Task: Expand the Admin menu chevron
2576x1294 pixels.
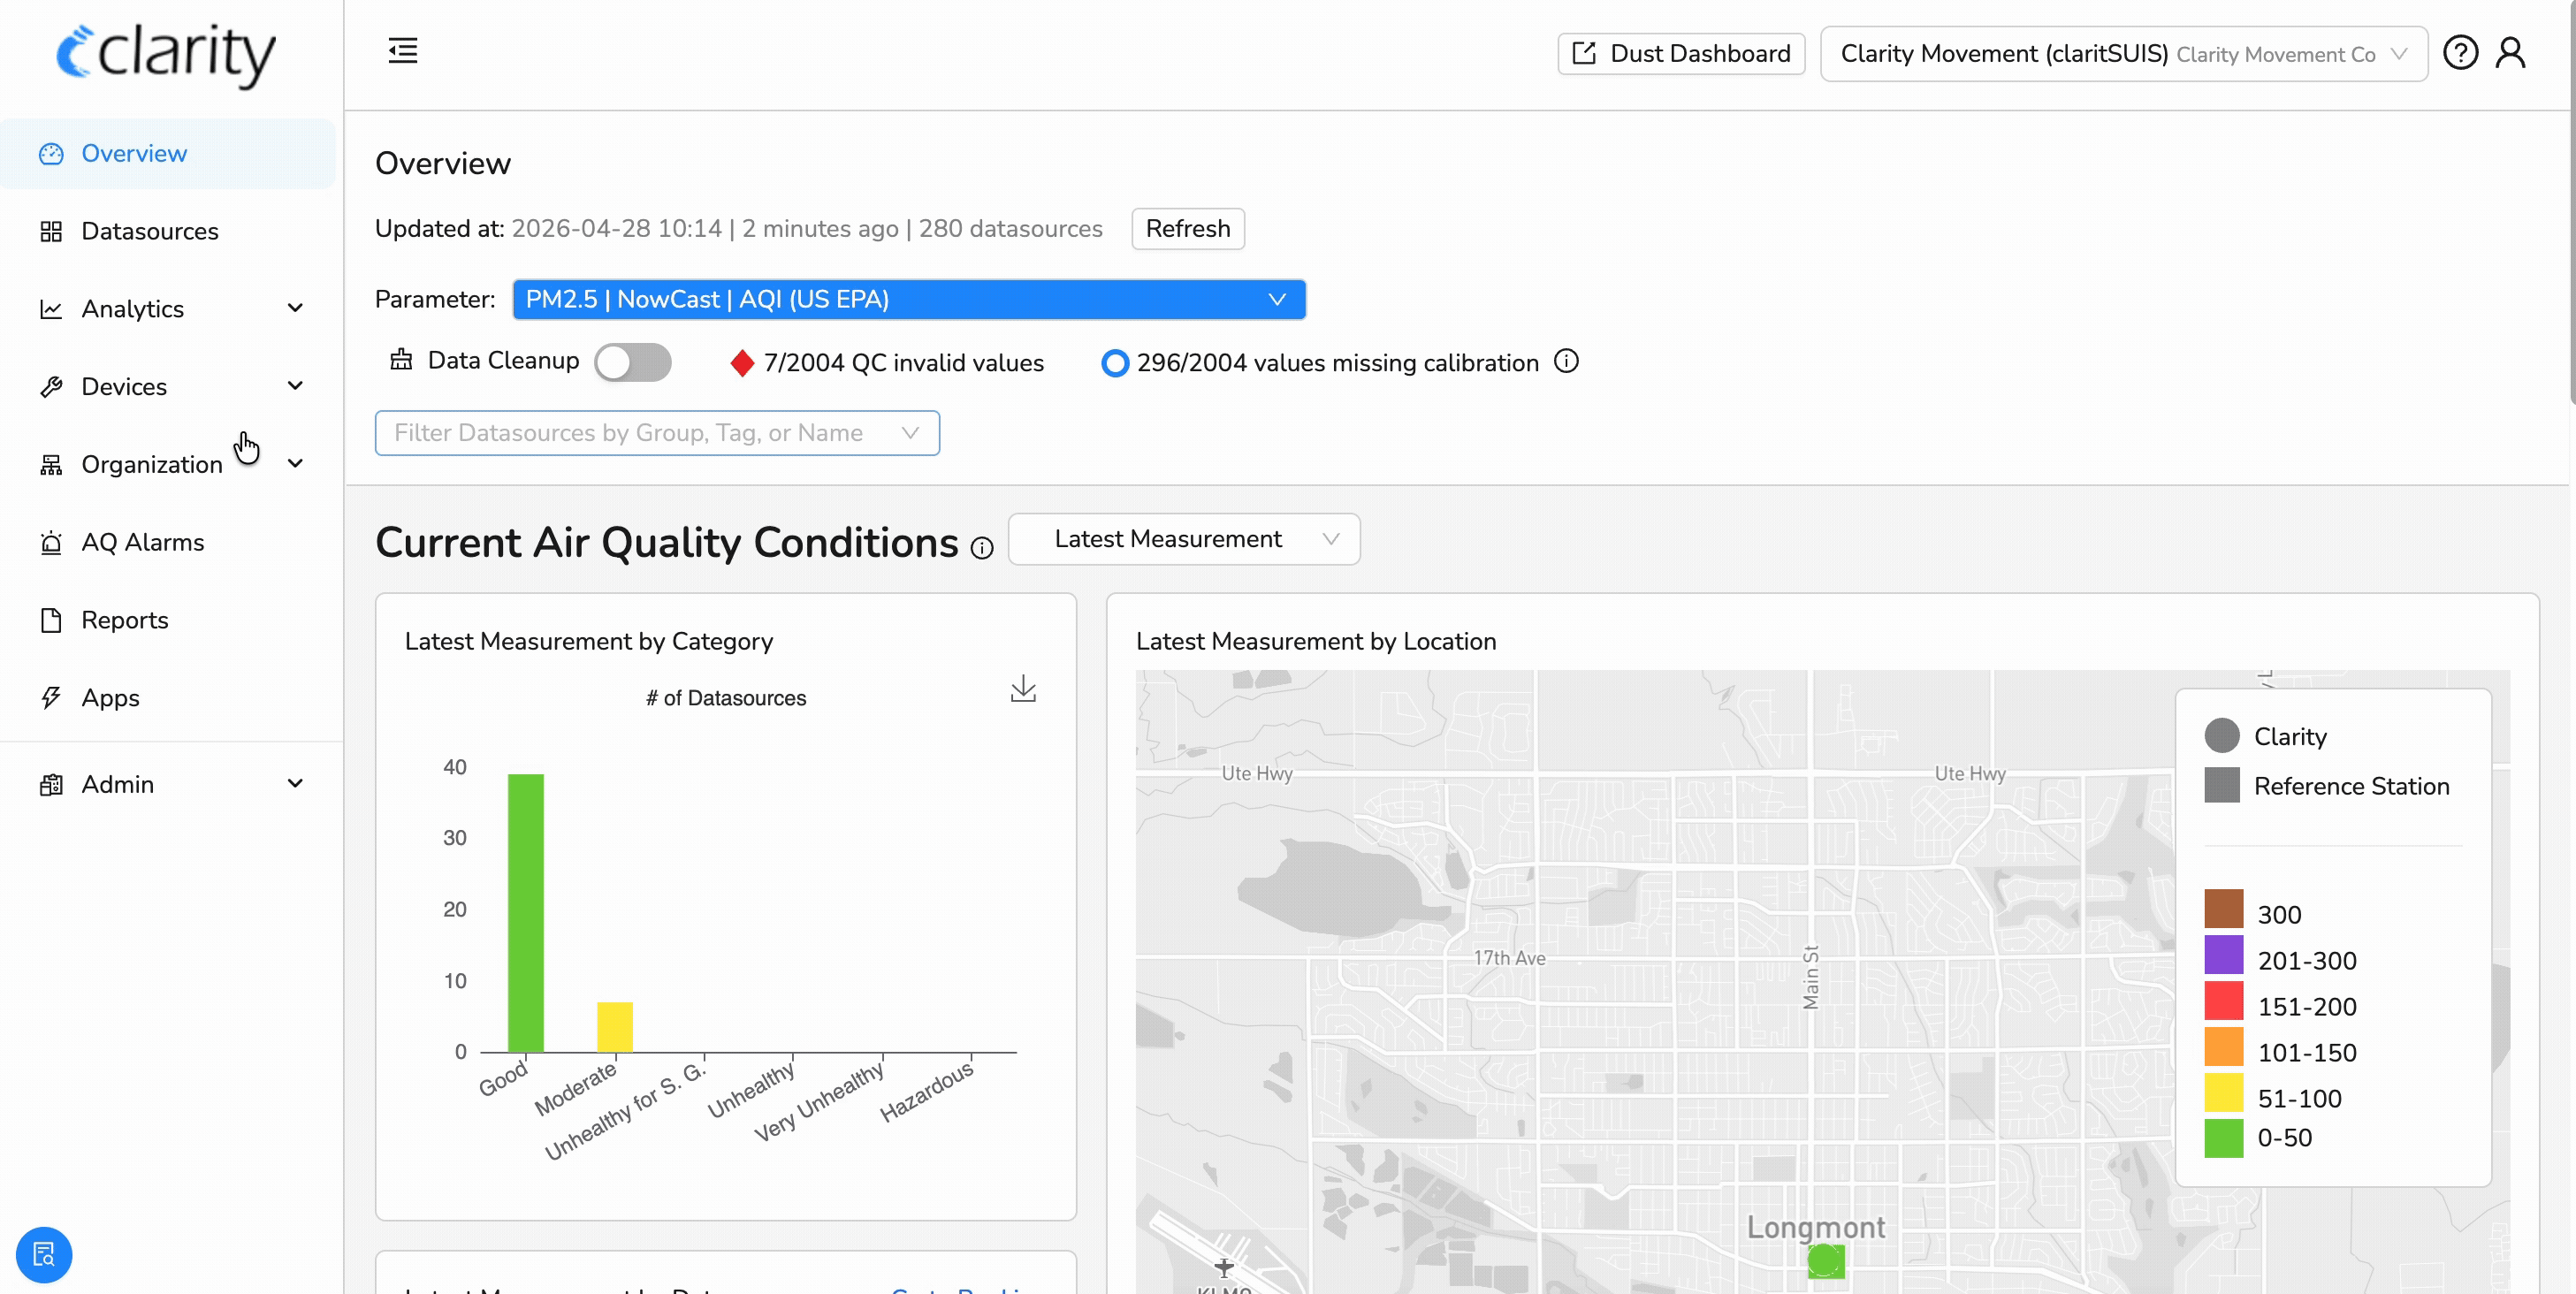Action: [295, 784]
